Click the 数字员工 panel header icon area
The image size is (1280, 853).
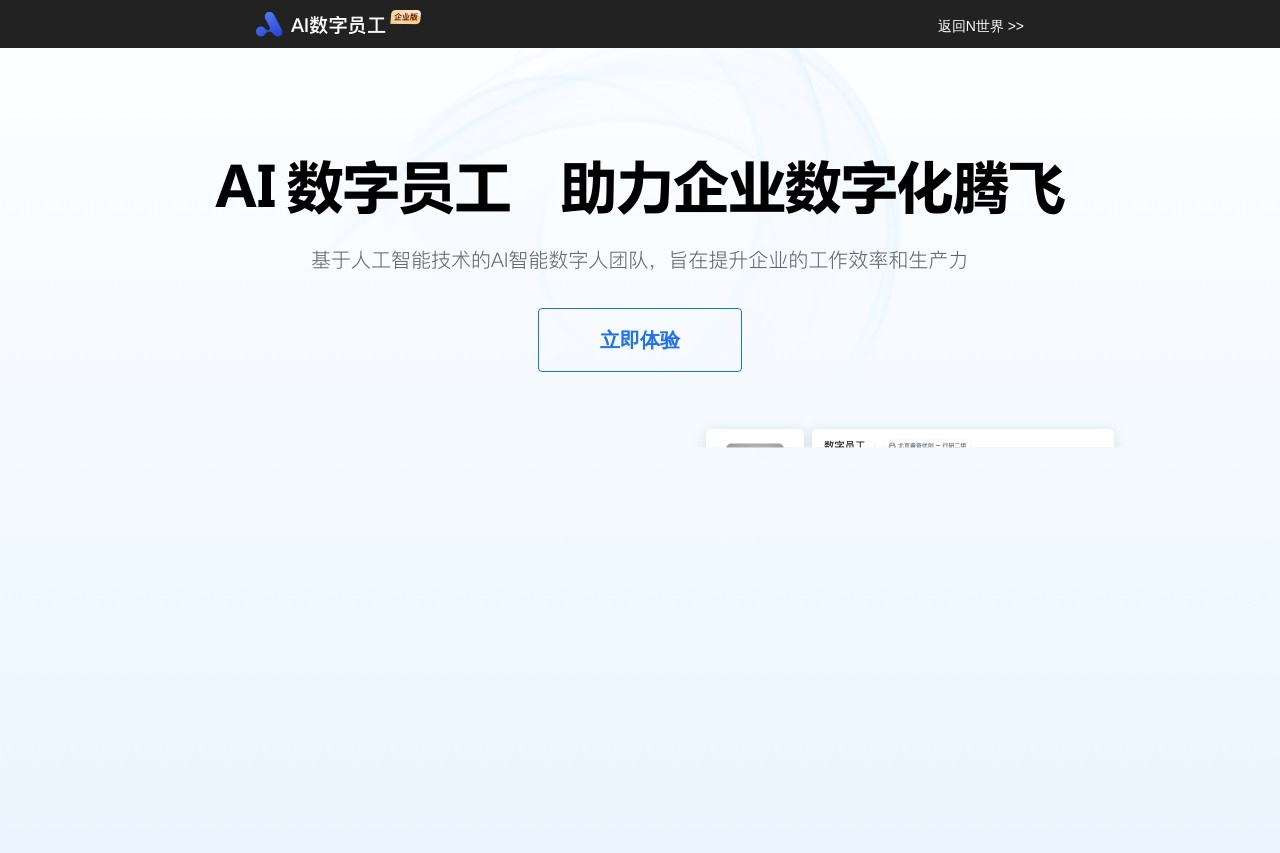[843, 445]
